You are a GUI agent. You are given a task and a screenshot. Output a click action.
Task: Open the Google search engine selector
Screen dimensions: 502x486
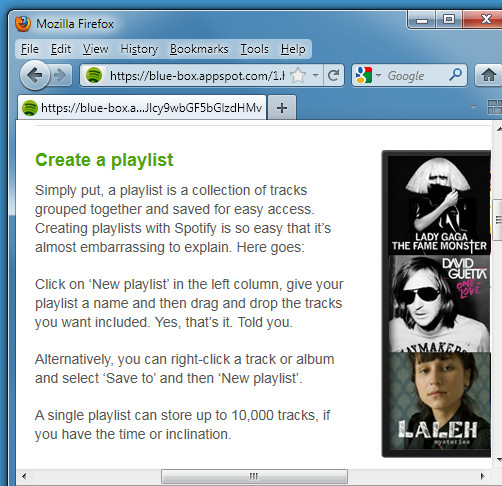[x=368, y=75]
